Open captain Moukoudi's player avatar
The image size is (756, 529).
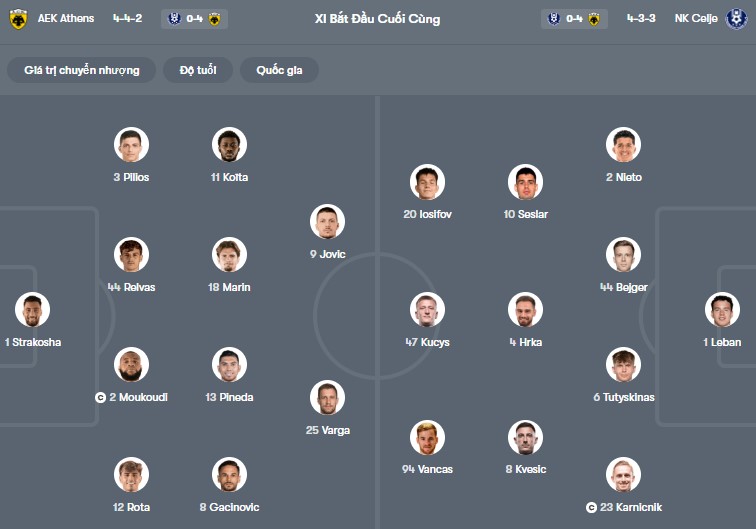pos(131,365)
